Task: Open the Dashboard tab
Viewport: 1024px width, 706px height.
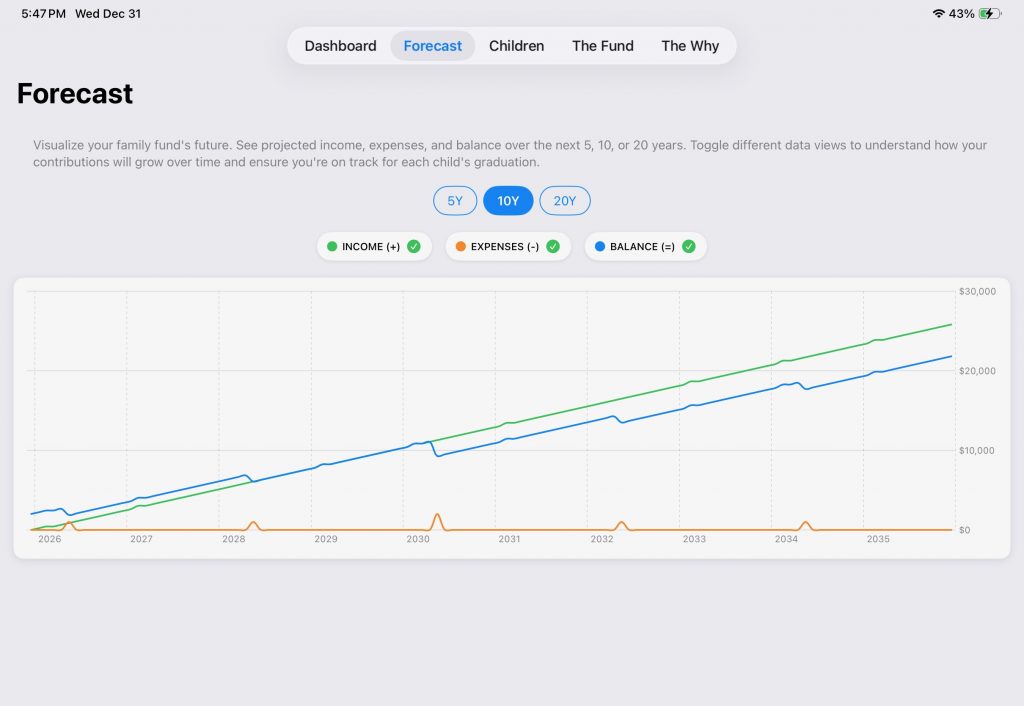Action: pos(340,46)
